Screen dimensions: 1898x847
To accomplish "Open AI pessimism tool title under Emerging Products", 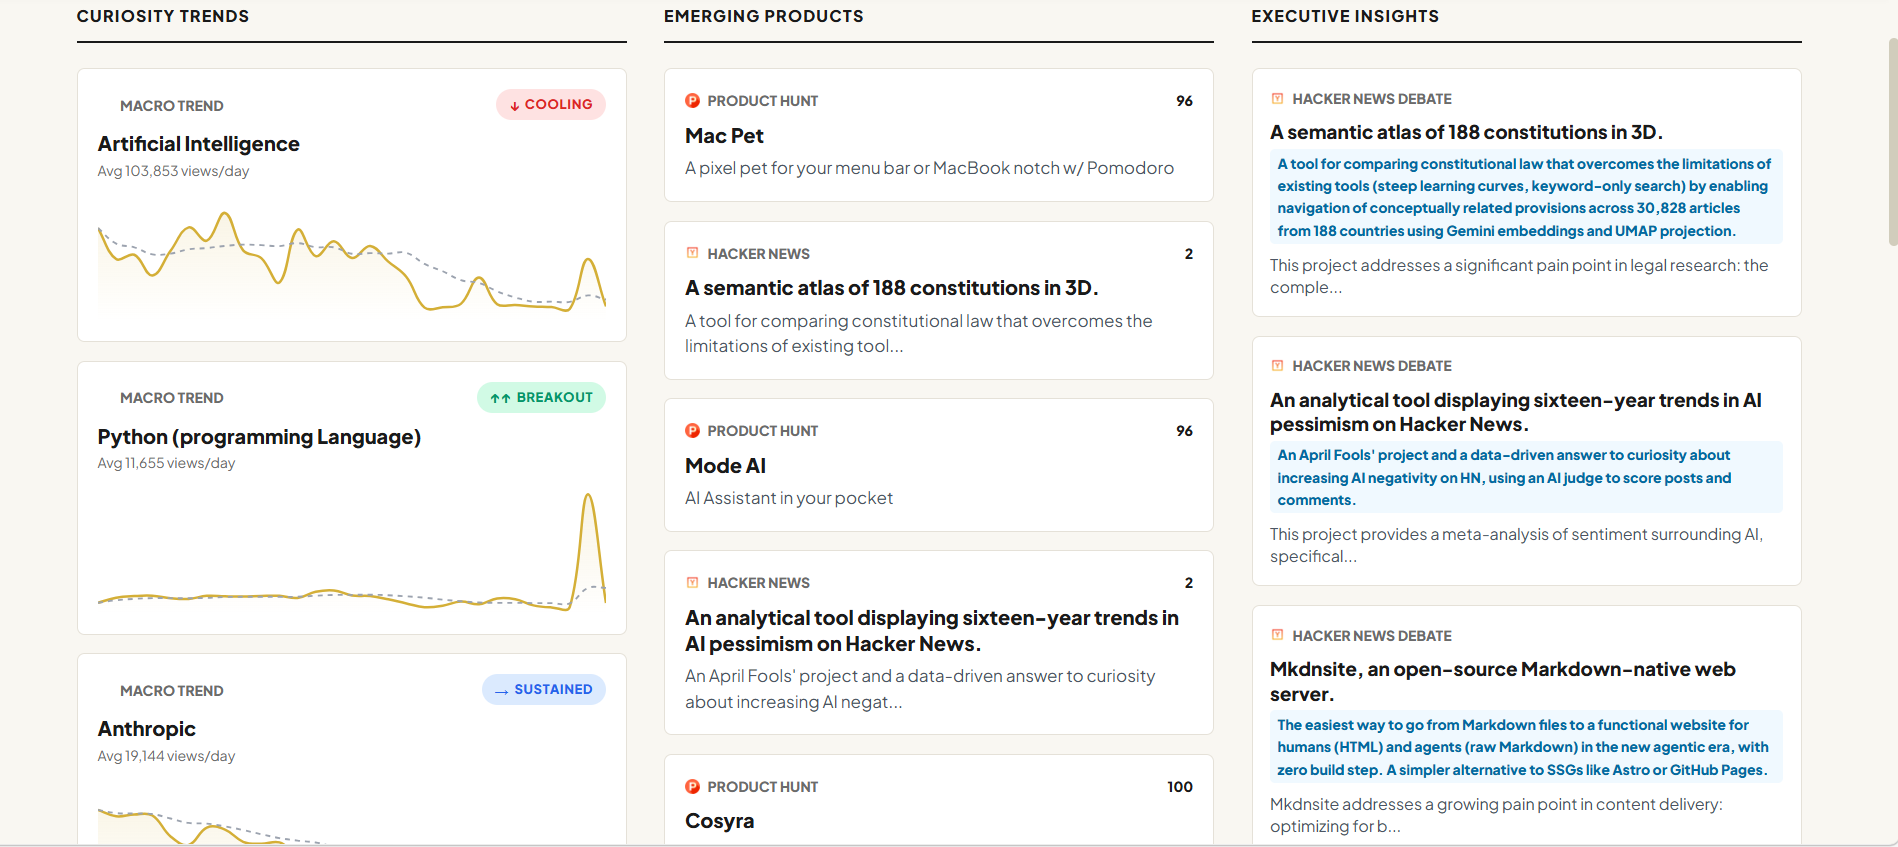I will 932,631.
